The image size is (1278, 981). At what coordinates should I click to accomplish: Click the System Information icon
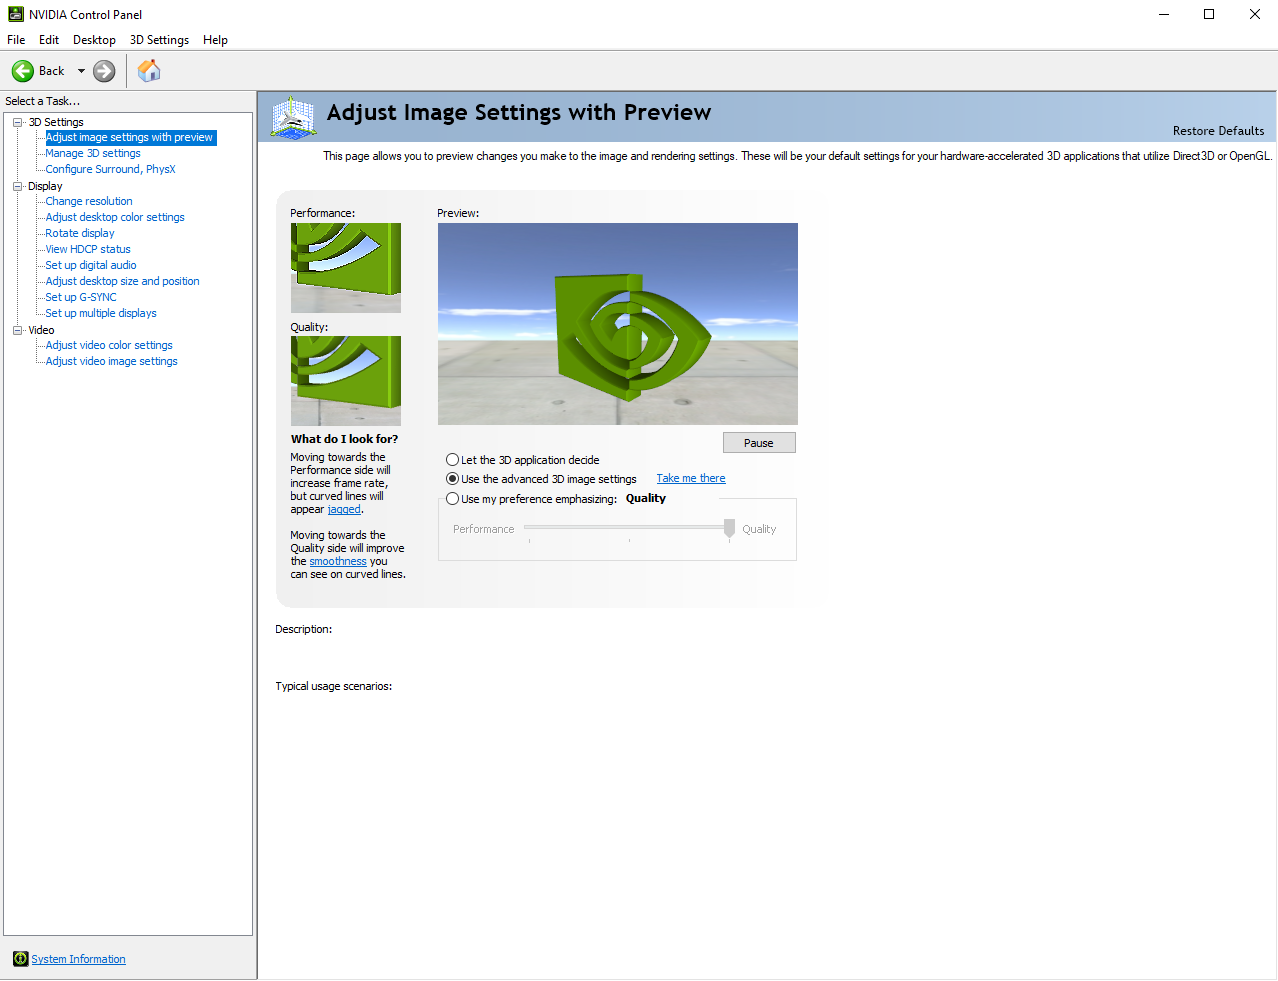20,959
